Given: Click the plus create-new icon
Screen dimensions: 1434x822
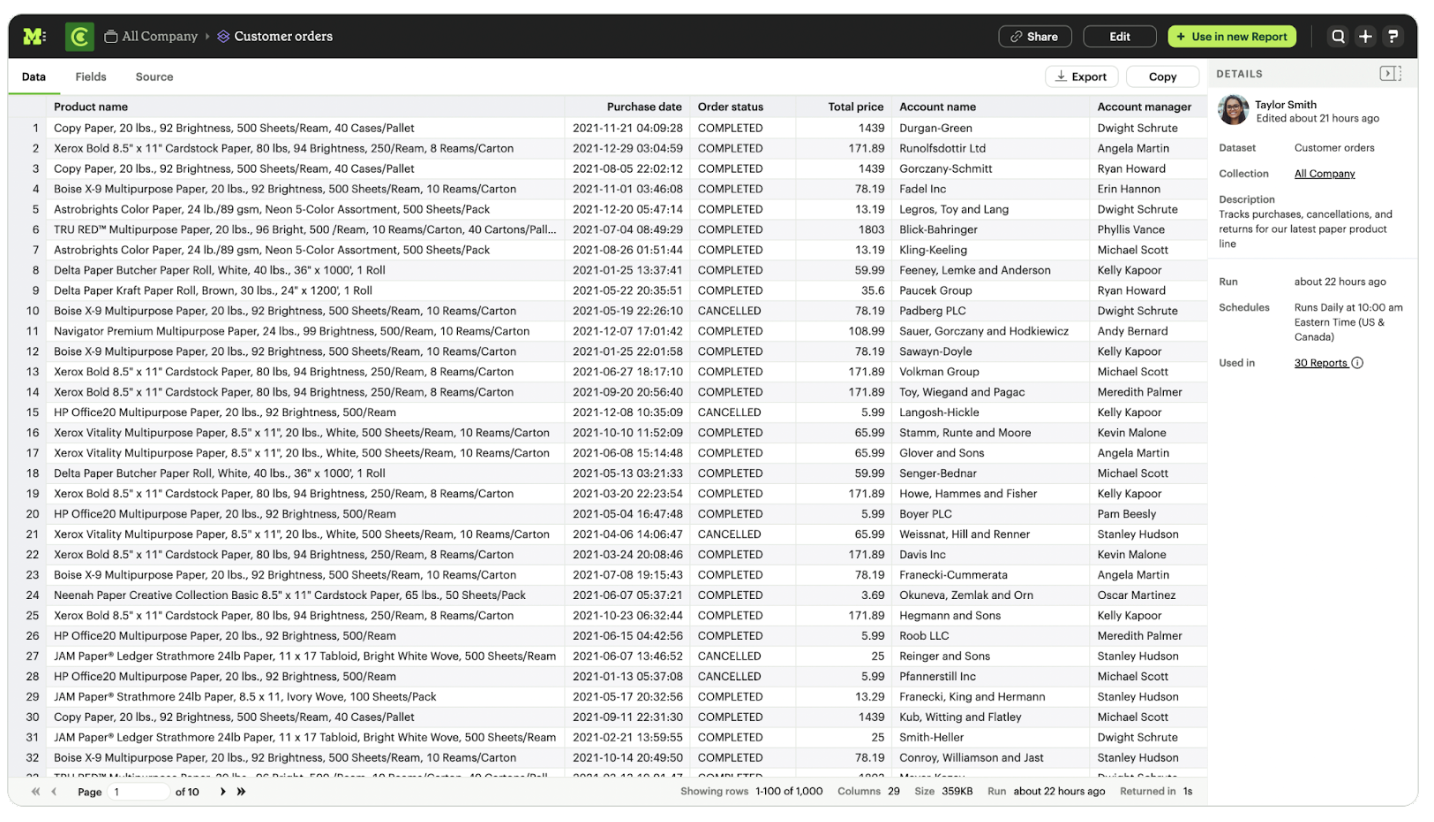Looking at the screenshot, I should point(1365,37).
